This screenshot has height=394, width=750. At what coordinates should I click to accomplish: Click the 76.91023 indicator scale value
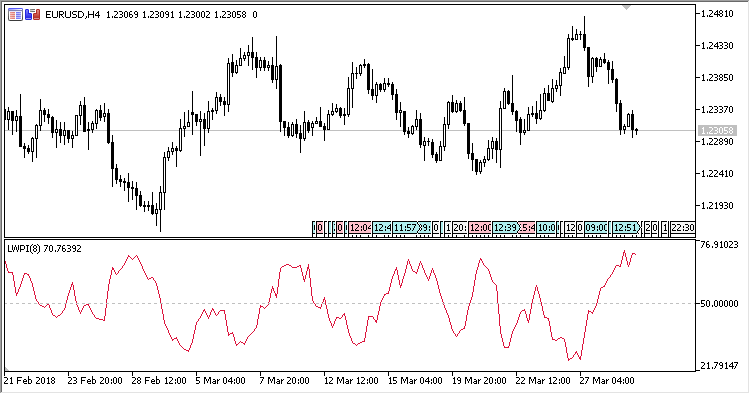719,245
